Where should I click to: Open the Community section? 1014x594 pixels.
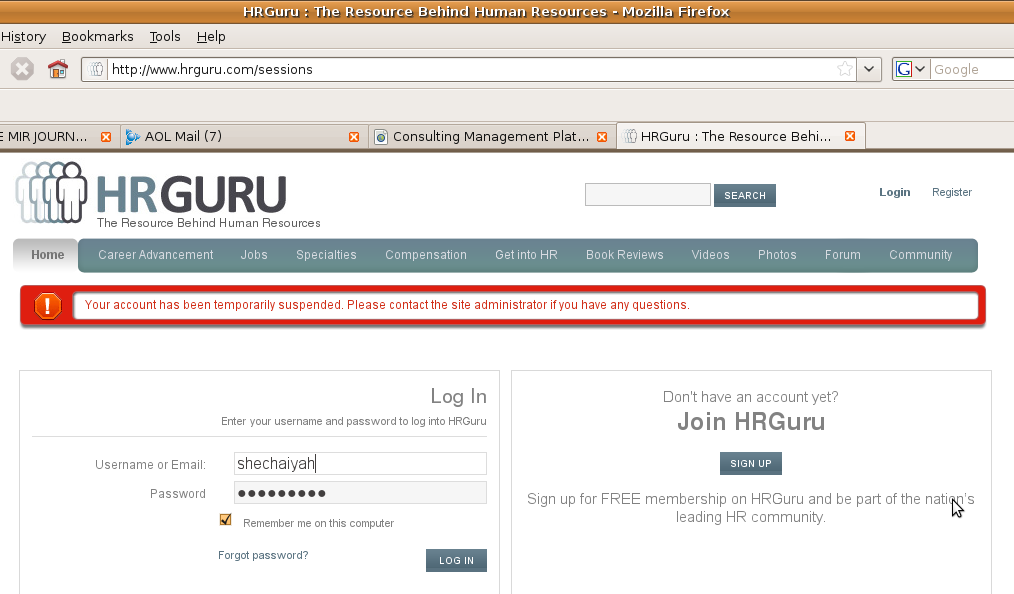[921, 255]
